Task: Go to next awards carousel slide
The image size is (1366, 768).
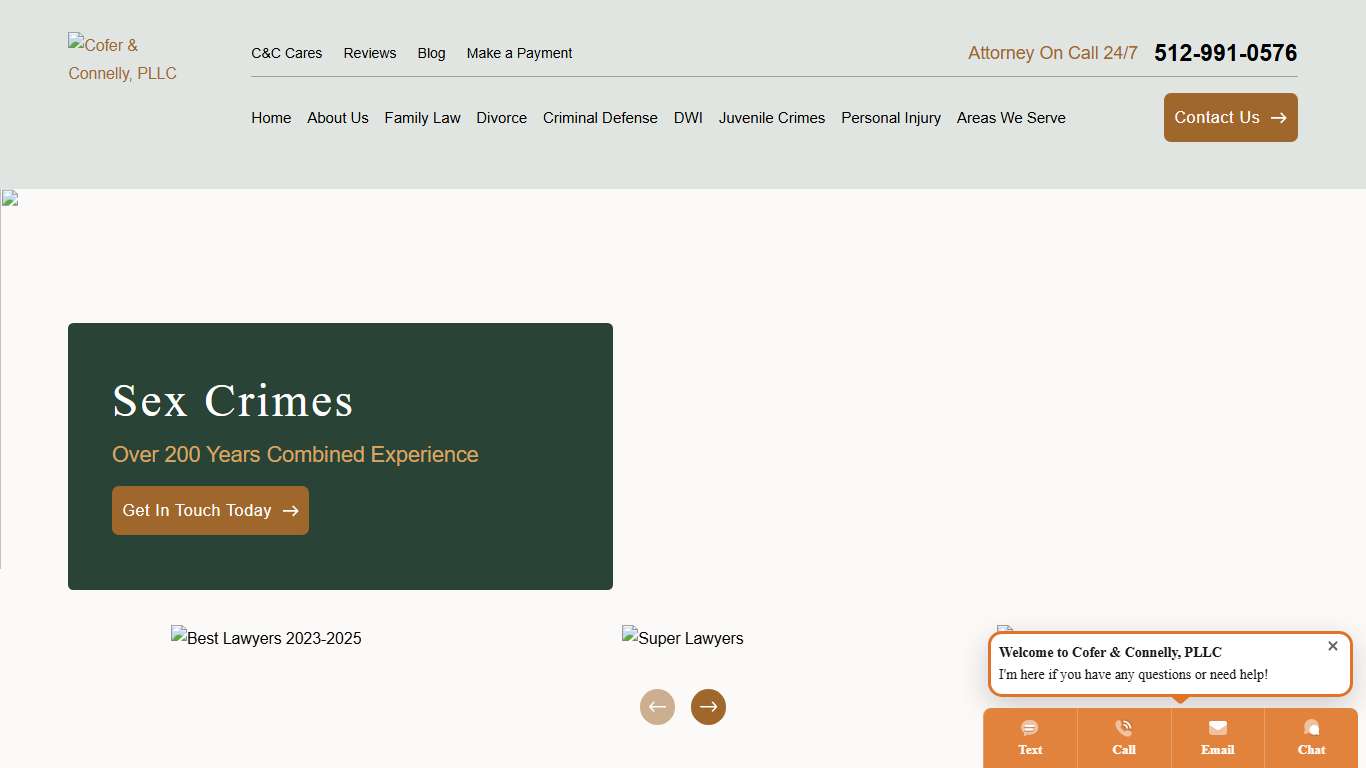Action: 708,707
